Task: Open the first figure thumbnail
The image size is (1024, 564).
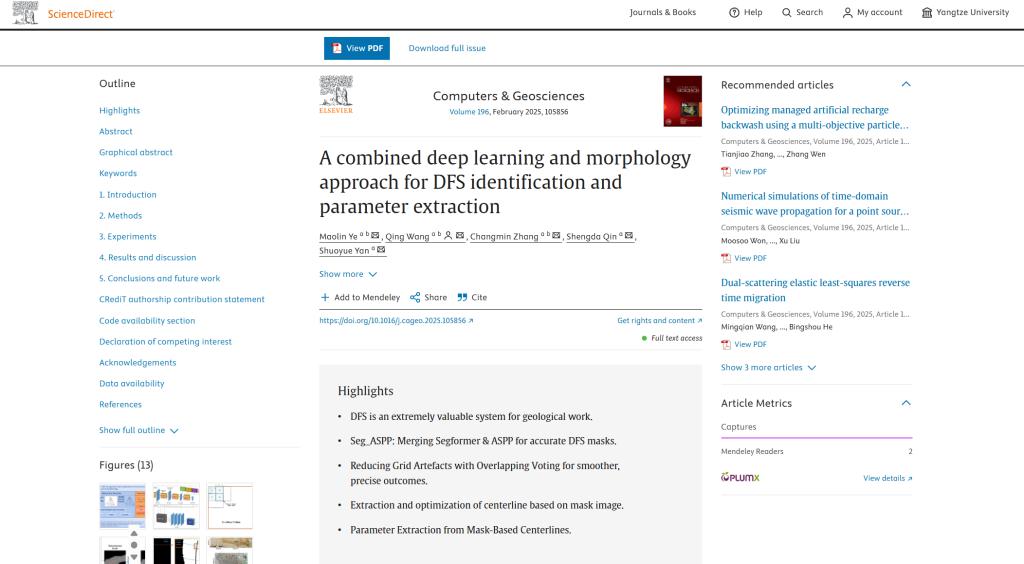Action: coord(122,506)
